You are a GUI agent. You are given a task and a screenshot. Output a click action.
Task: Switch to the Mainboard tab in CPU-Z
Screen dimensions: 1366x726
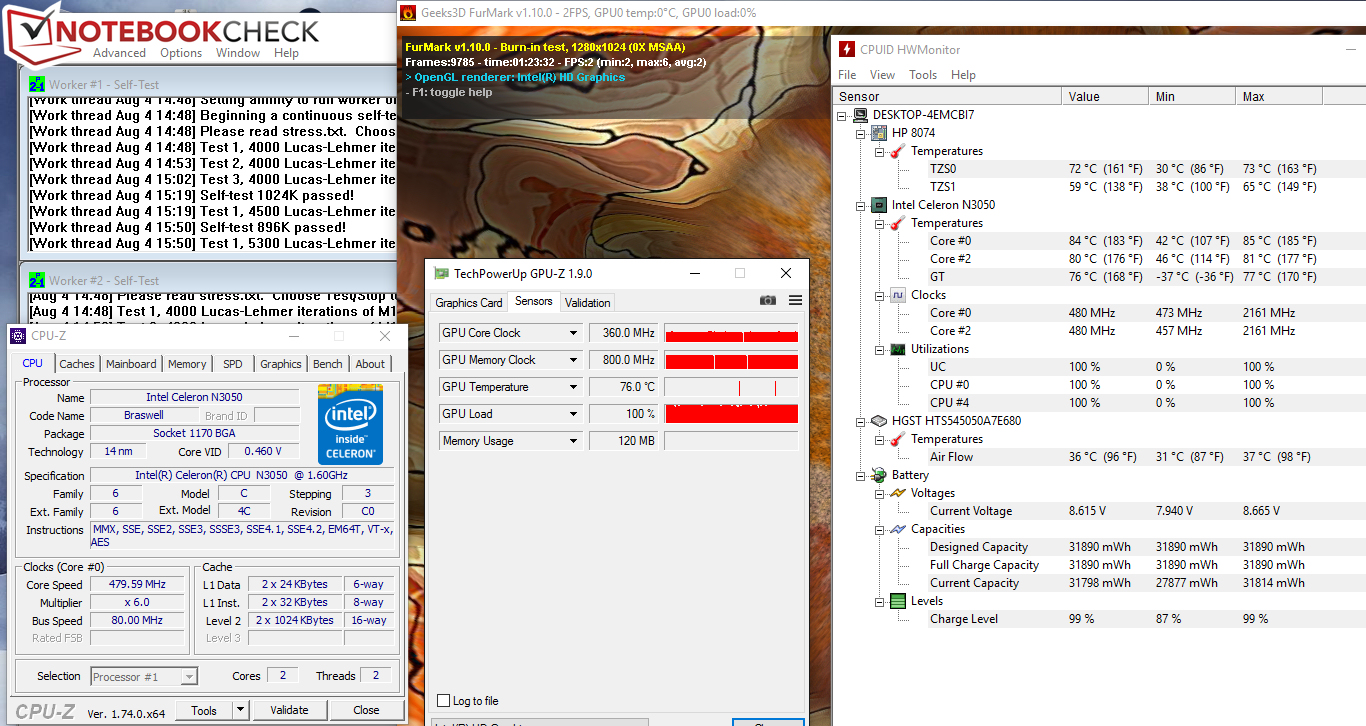[131, 364]
